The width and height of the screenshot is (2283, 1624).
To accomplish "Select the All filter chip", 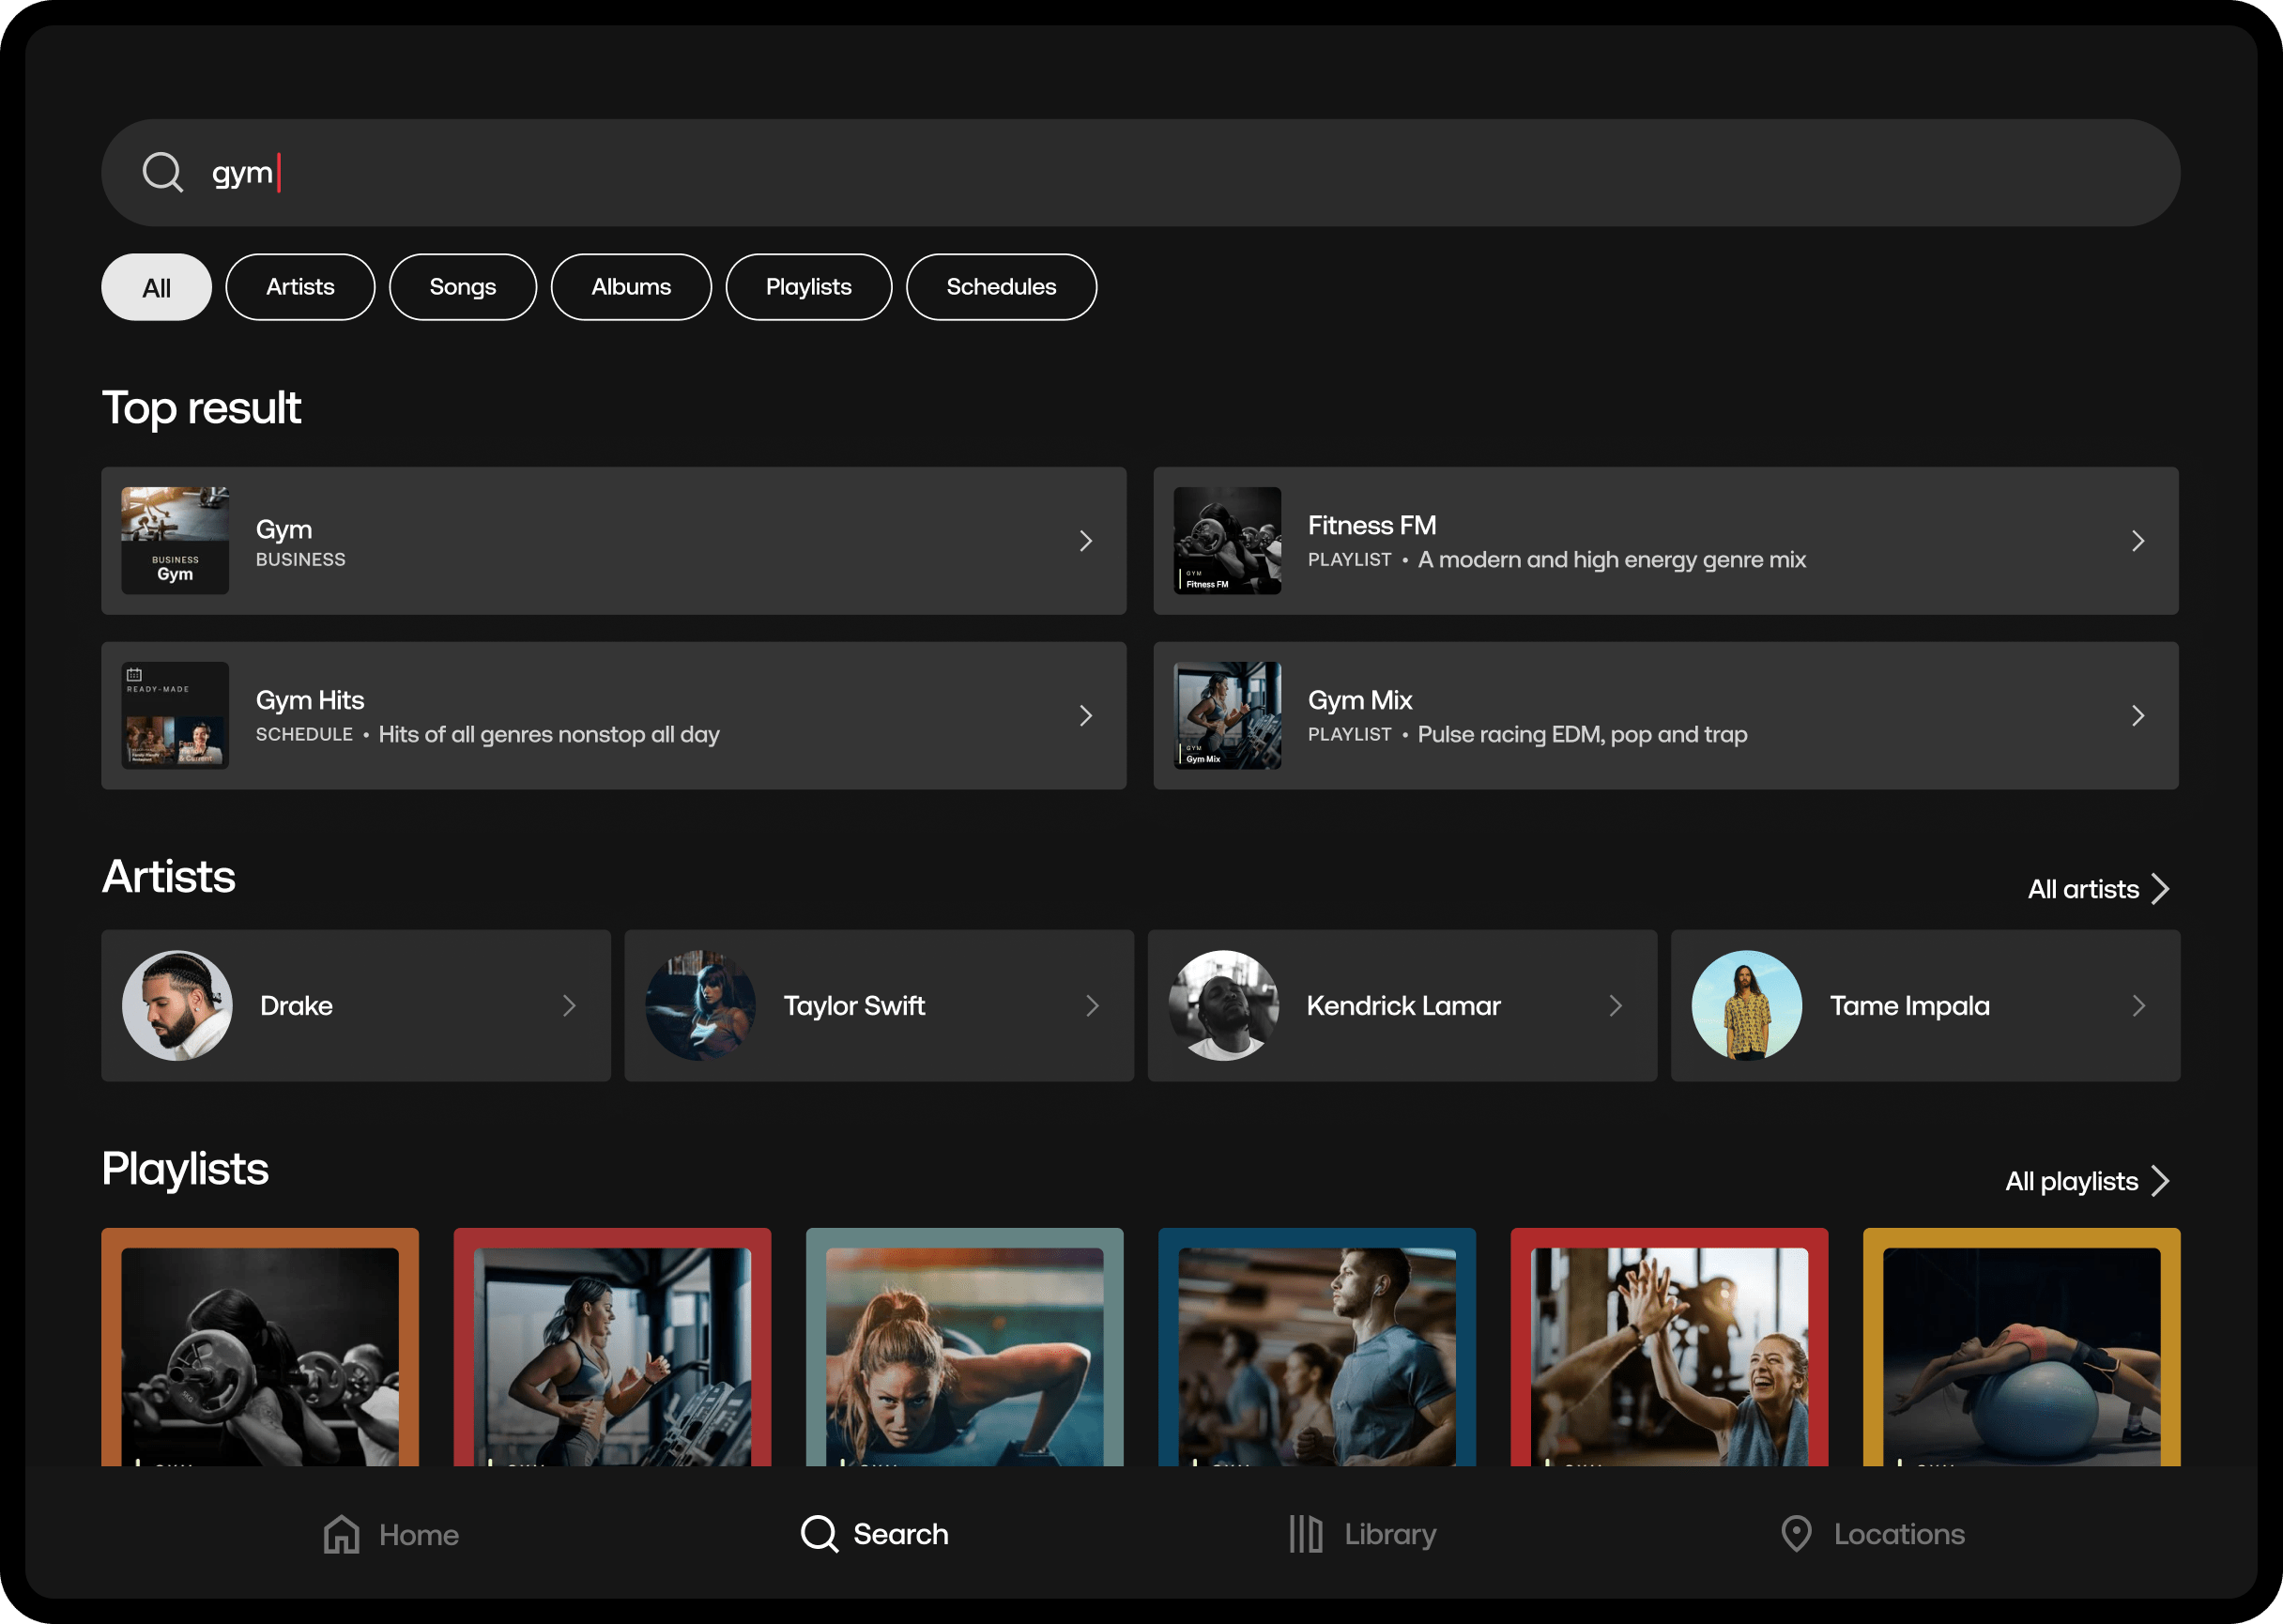I will tap(156, 287).
